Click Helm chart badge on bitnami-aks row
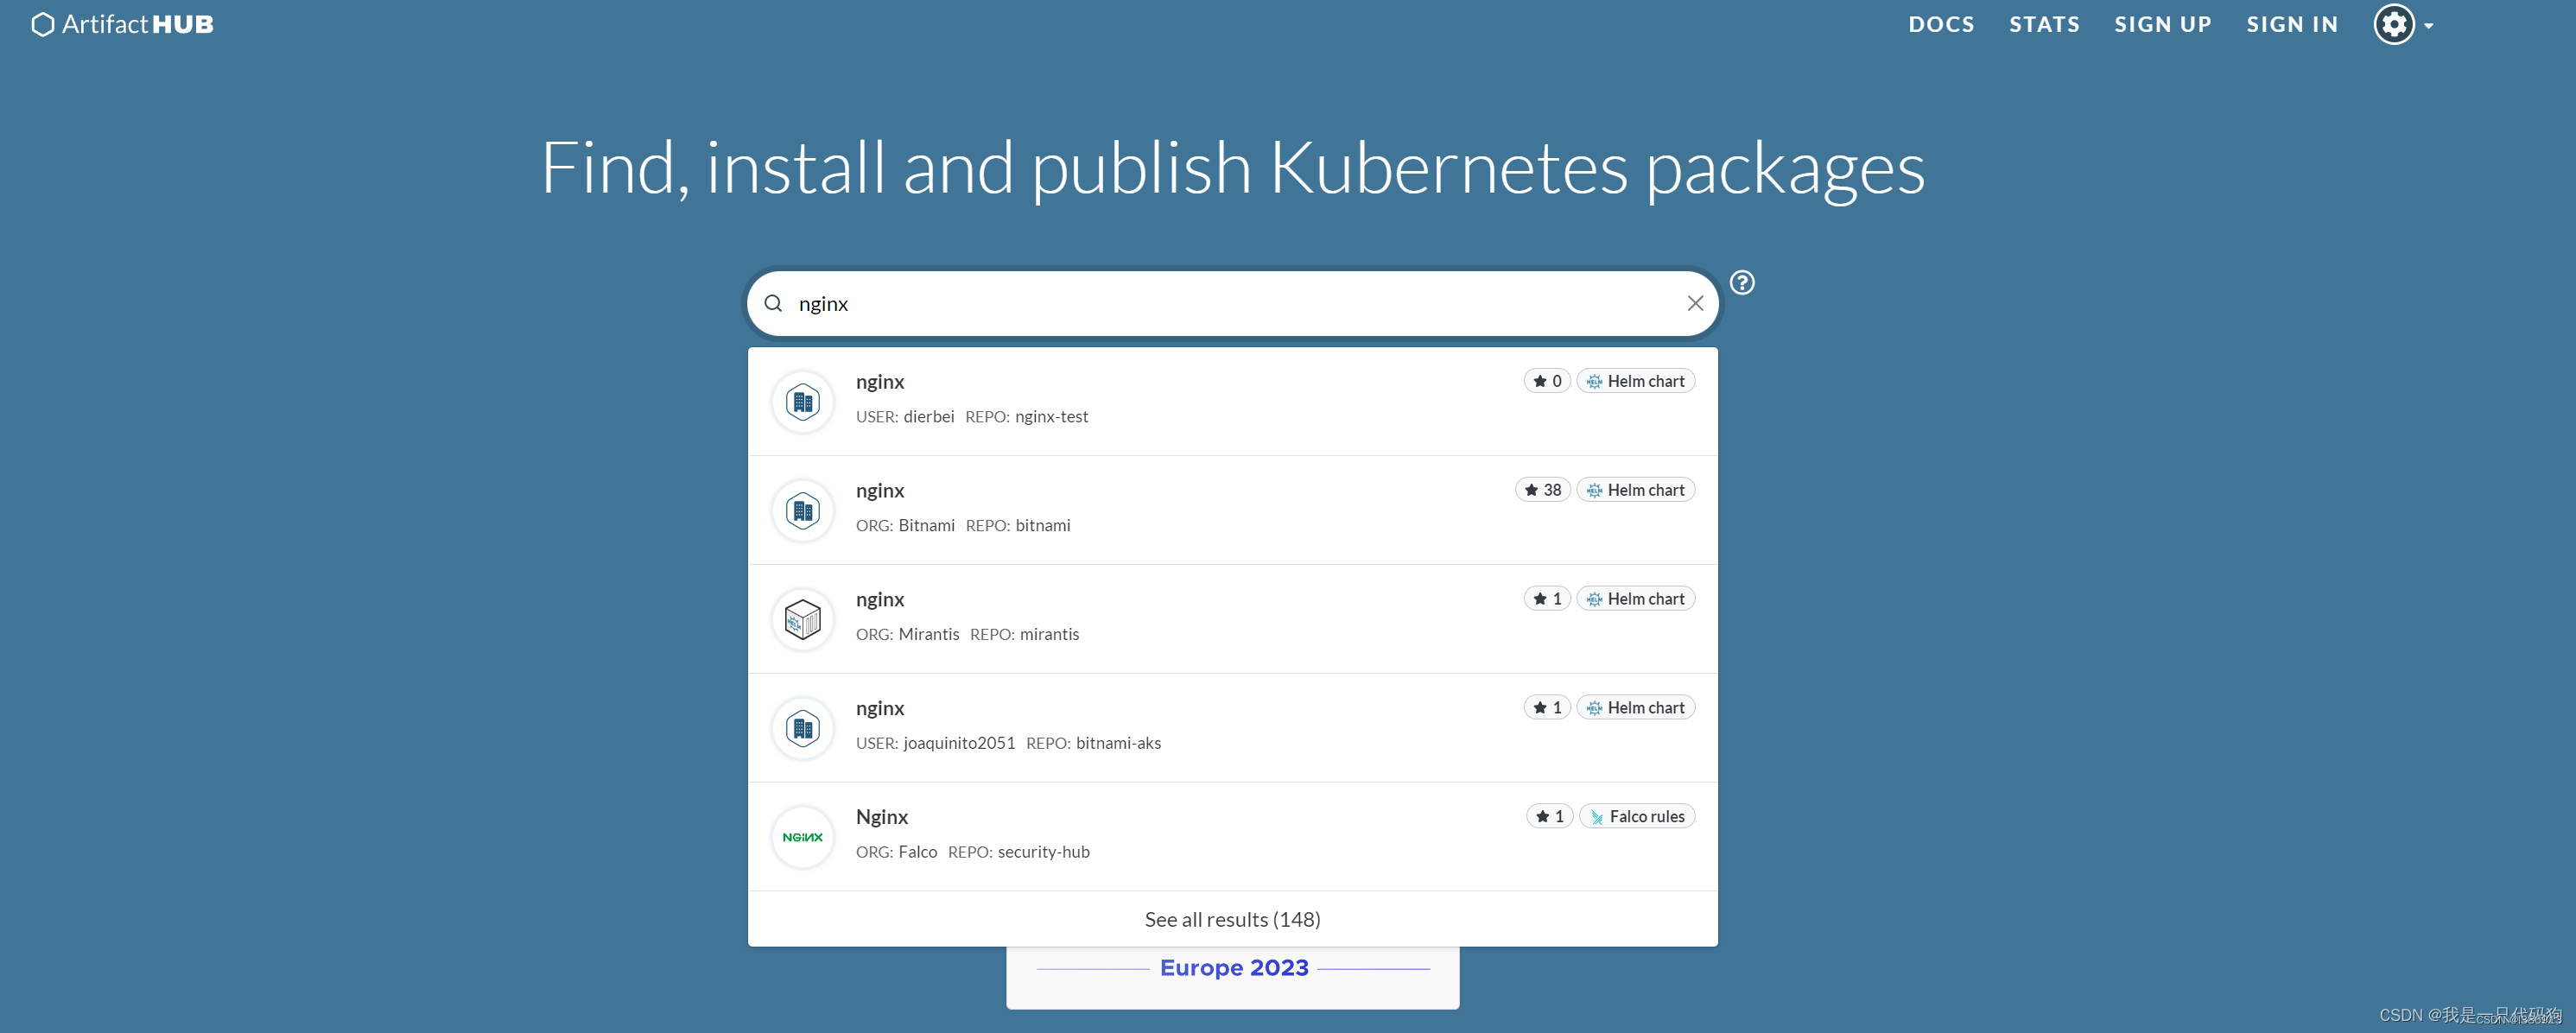Image resolution: width=2576 pixels, height=1033 pixels. 1635,708
